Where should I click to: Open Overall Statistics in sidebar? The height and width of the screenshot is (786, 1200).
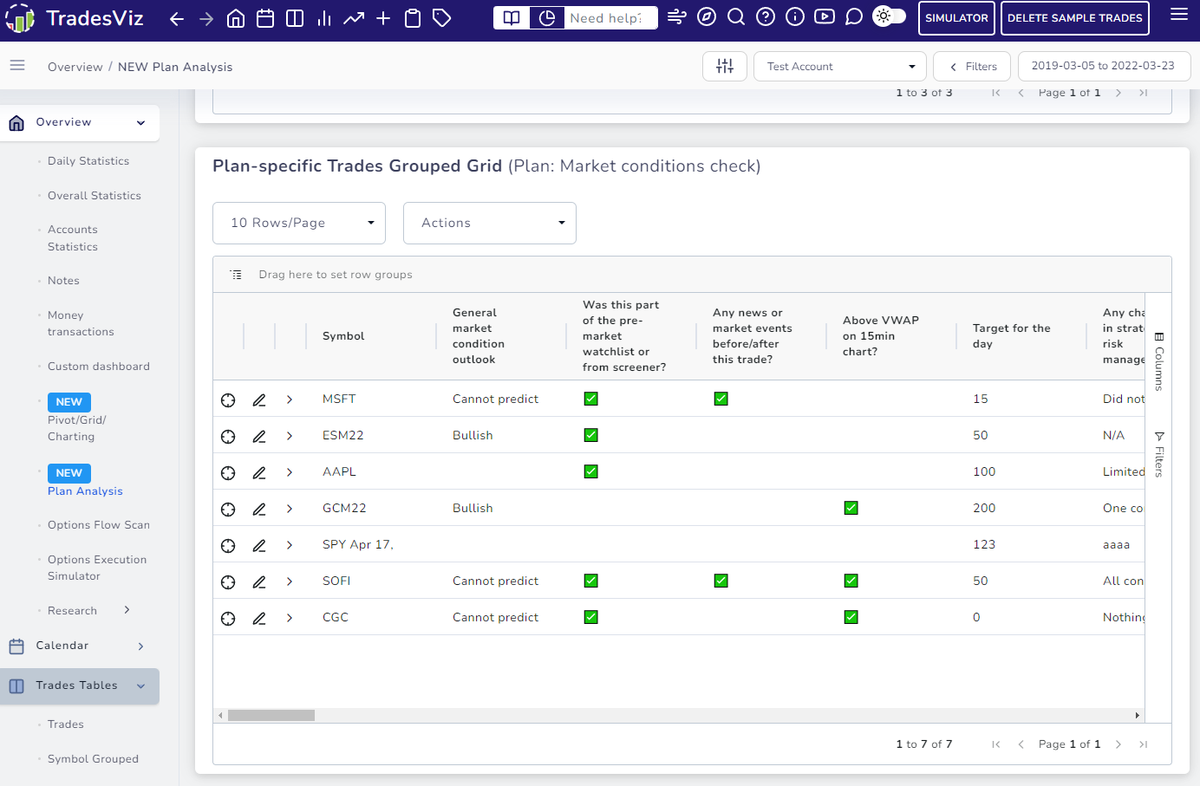(x=94, y=196)
